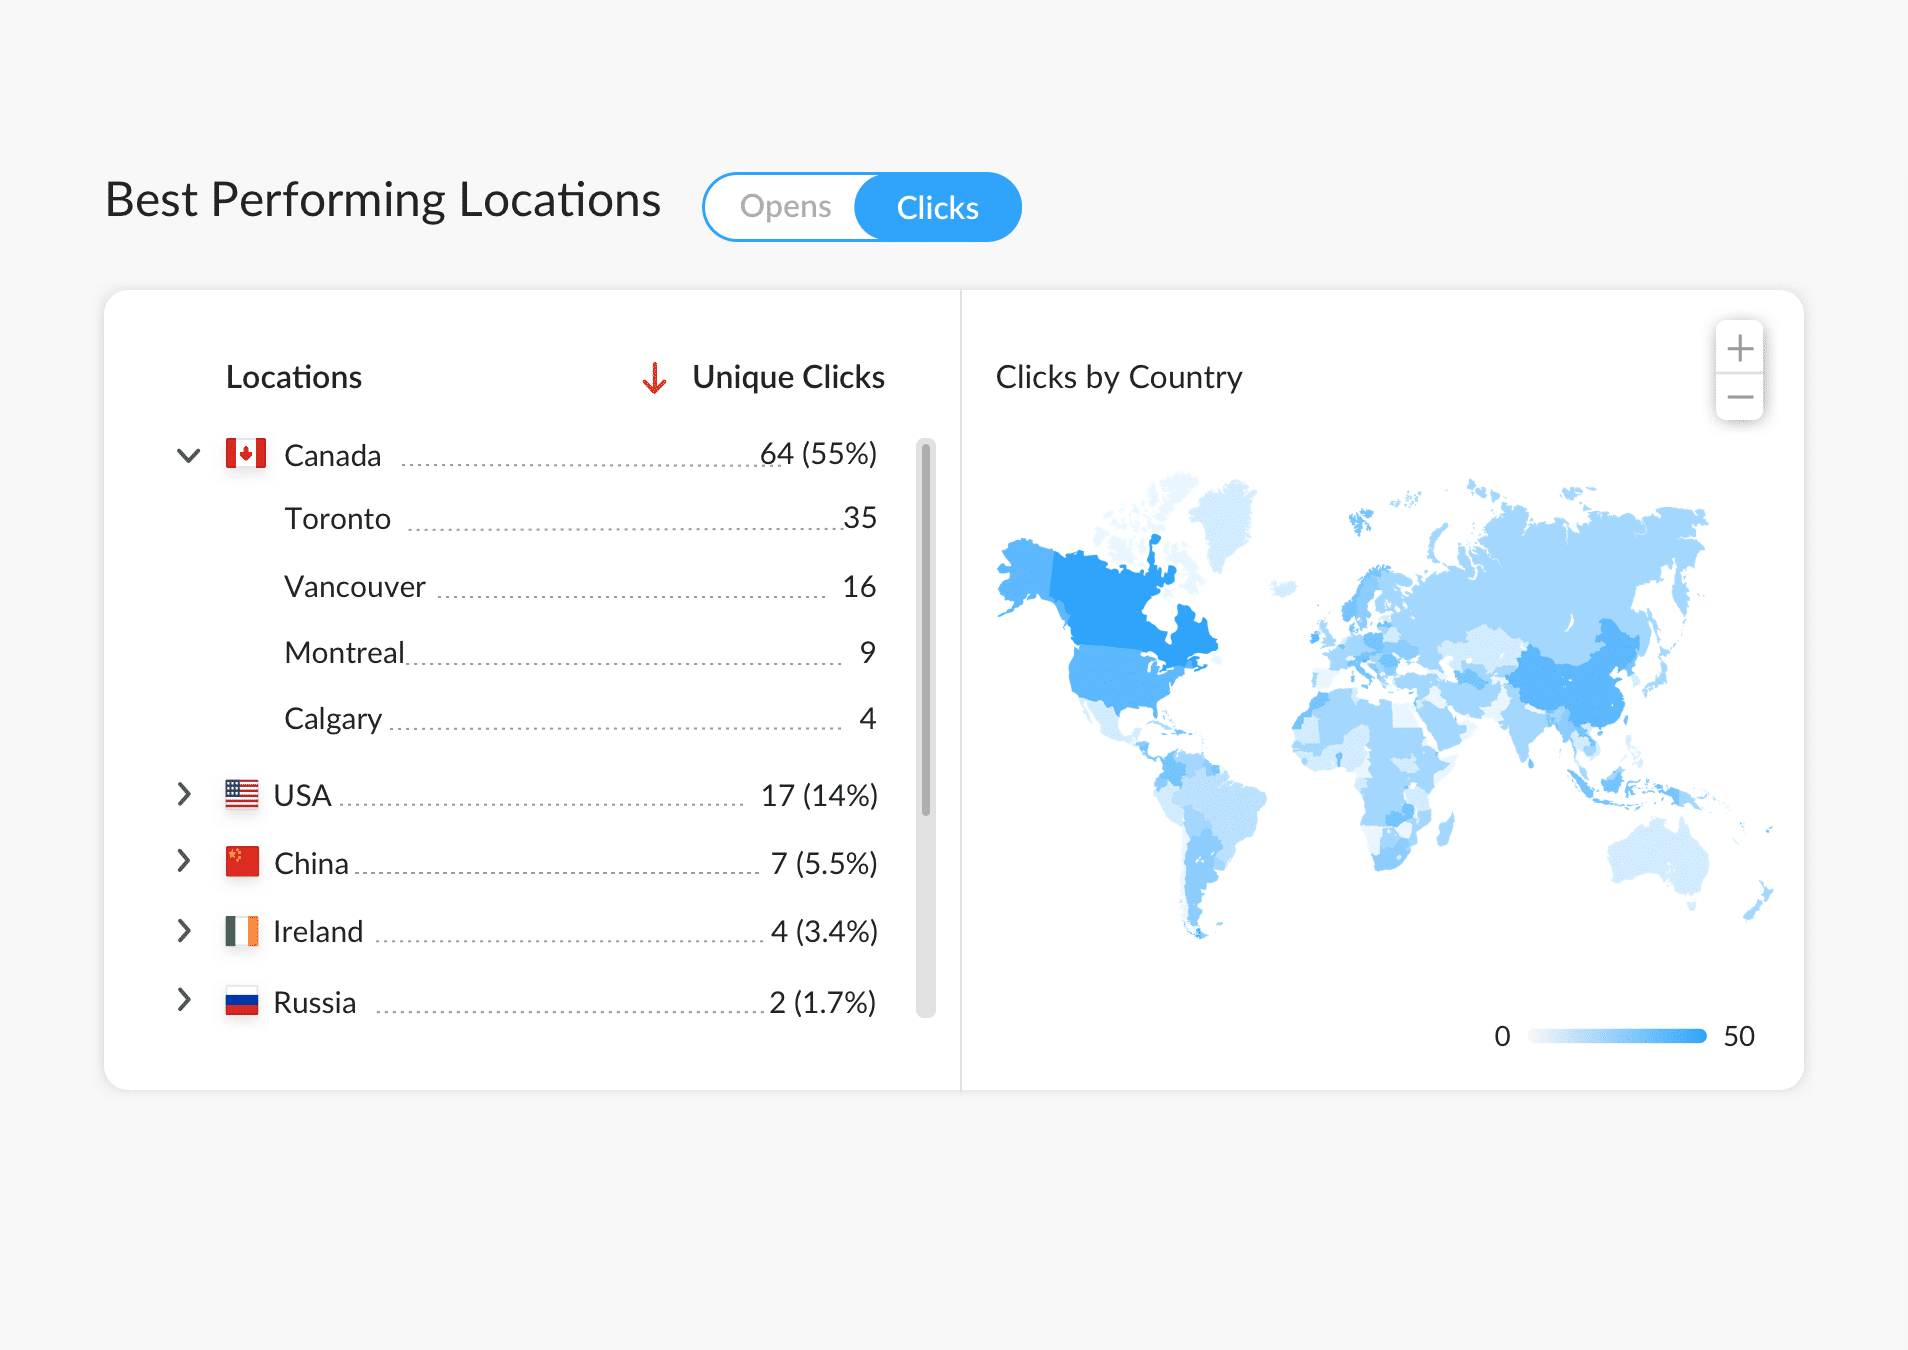Image resolution: width=1908 pixels, height=1350 pixels.
Task: Click the Clicks by Country title
Action: [x=1119, y=378]
